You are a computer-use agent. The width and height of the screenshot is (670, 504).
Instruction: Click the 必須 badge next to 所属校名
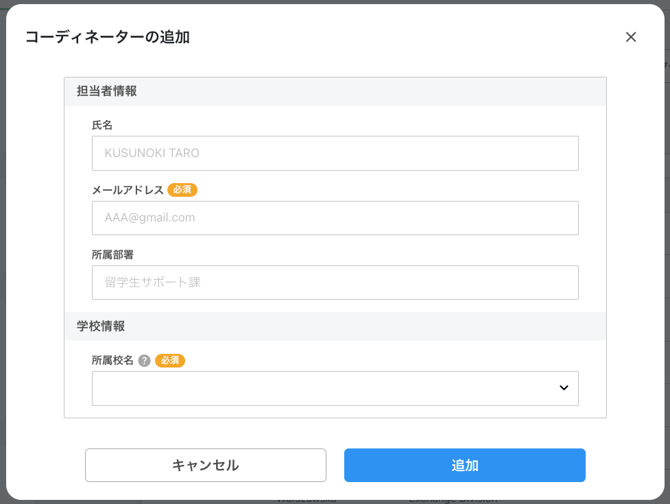[x=170, y=360]
